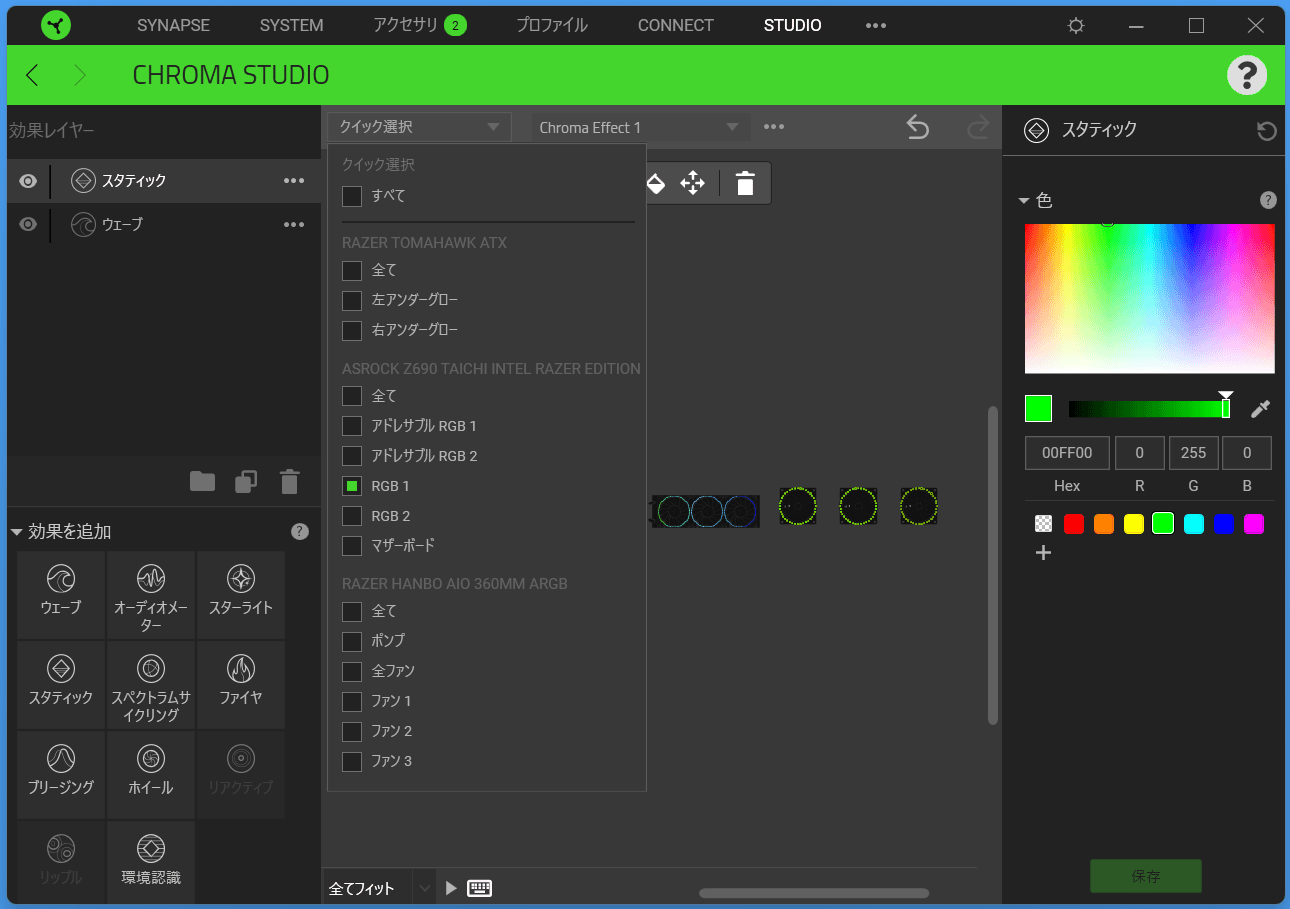Add the Spectrum Cycling effect

tap(151, 684)
